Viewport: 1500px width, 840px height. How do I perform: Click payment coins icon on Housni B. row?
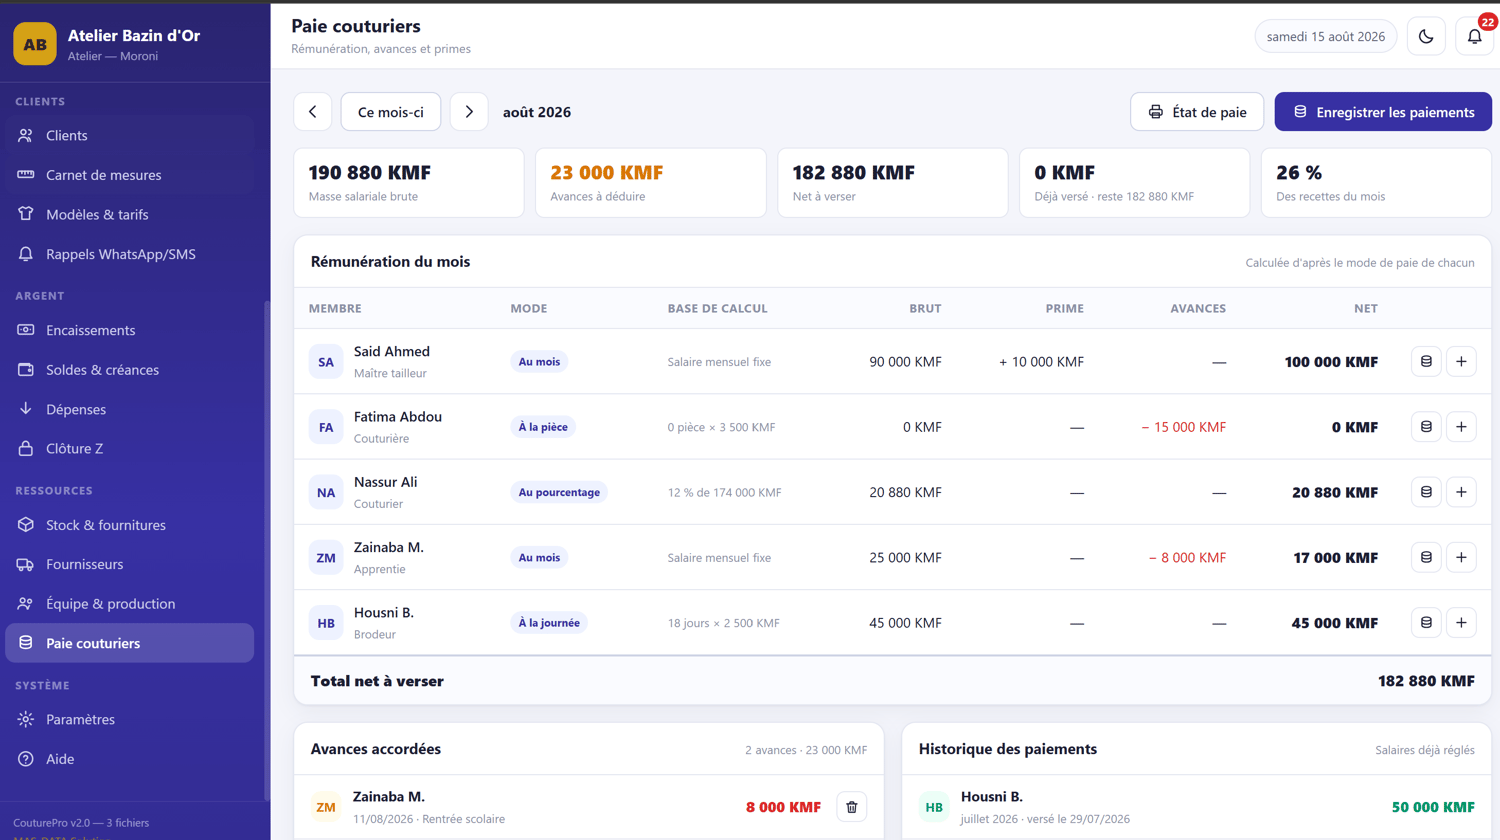click(1426, 623)
